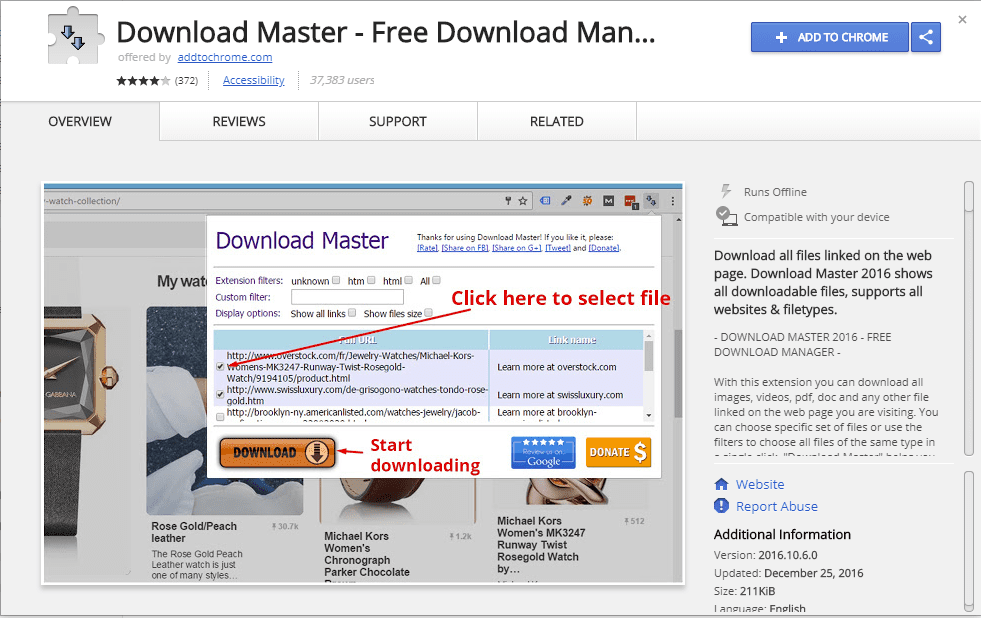Click the "Version: 2016.10.6.0" line

click(766, 555)
